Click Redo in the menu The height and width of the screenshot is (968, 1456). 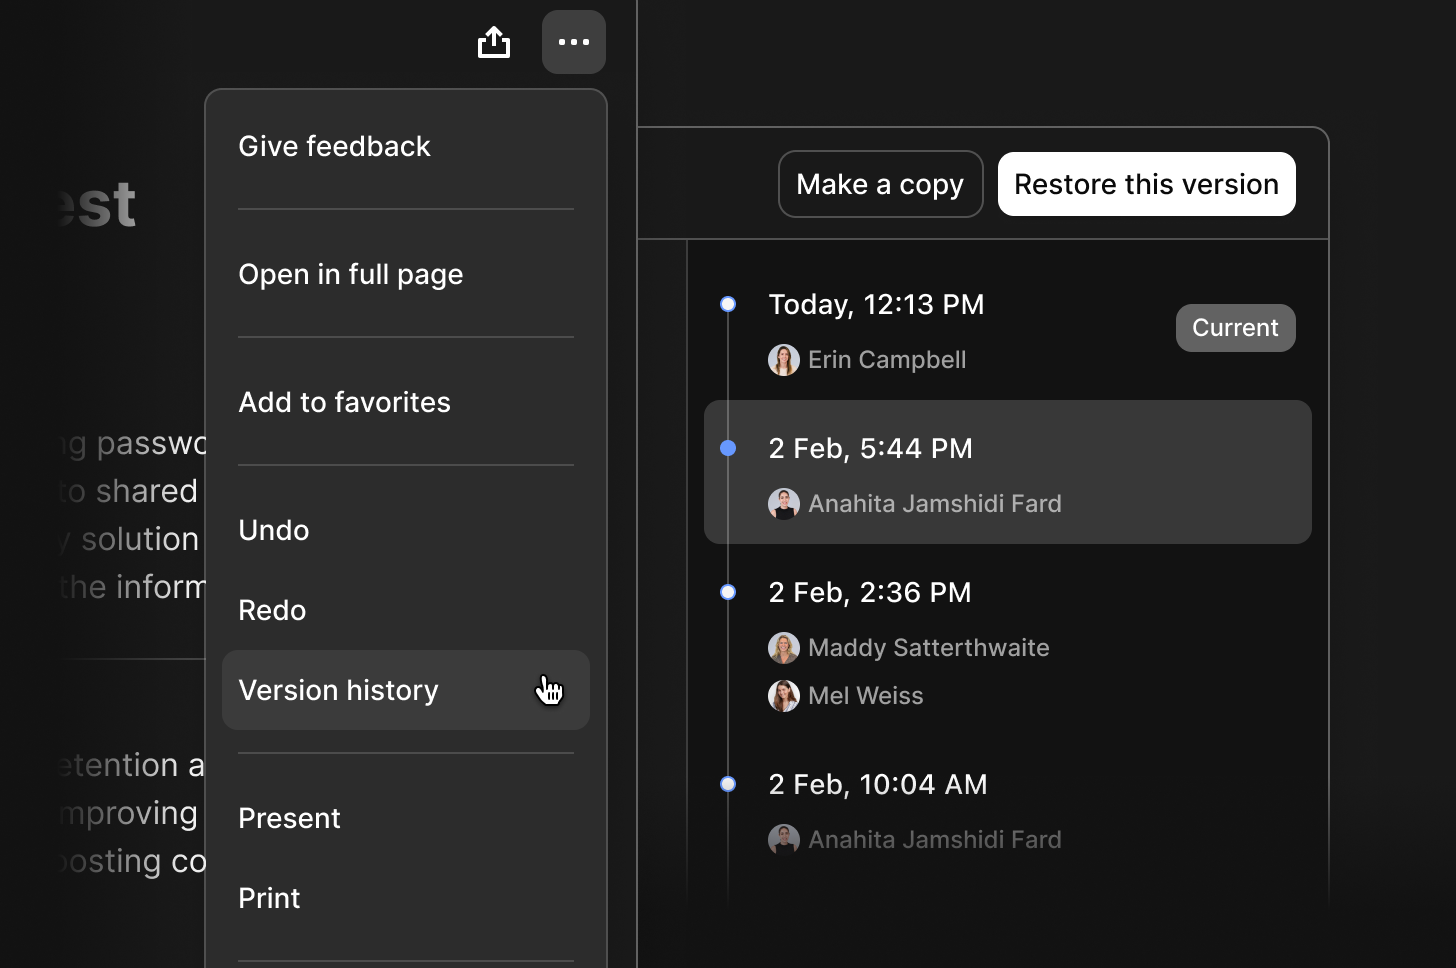(x=406, y=610)
